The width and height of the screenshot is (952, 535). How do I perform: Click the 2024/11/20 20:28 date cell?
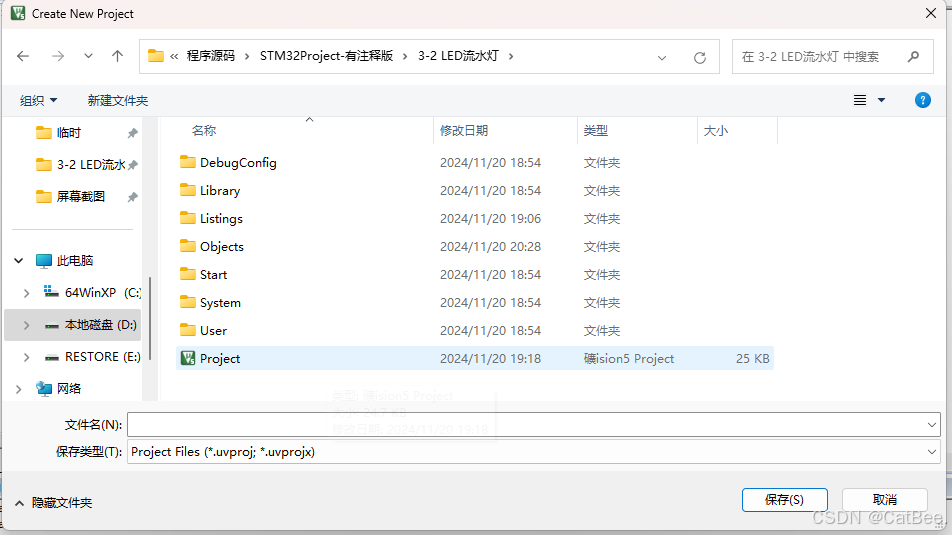(x=491, y=247)
